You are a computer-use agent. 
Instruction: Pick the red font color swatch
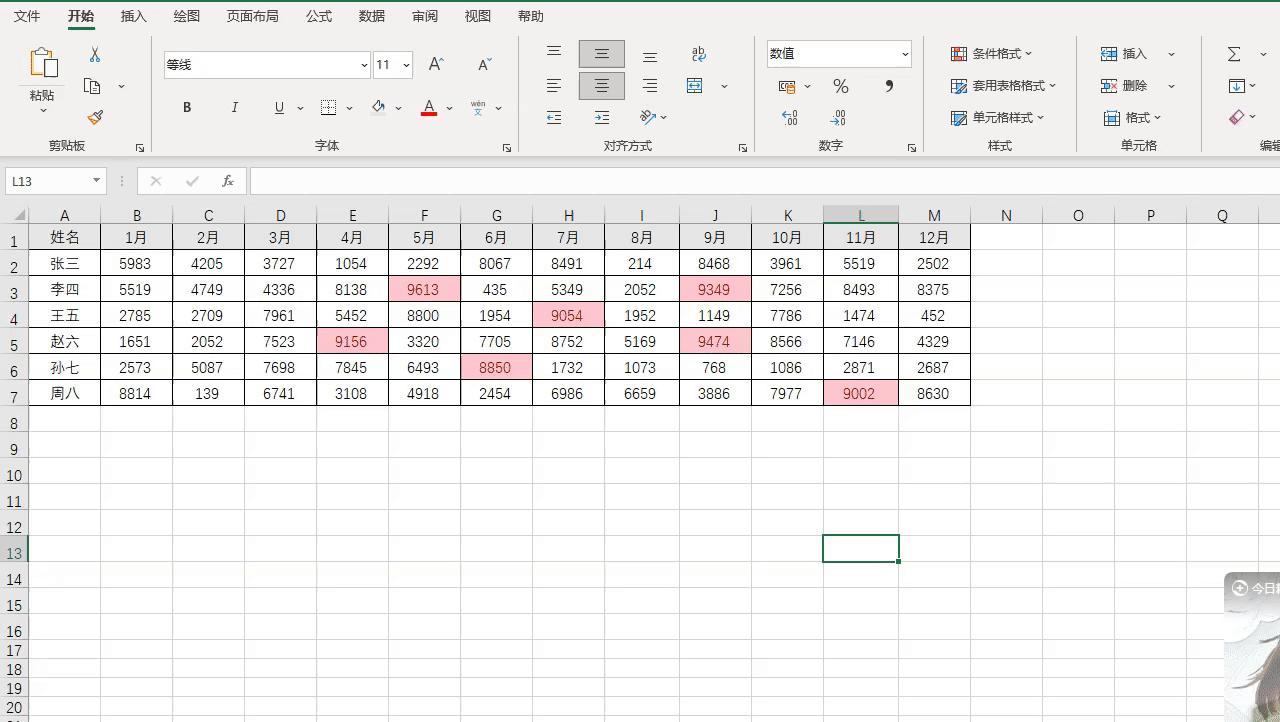(x=427, y=114)
